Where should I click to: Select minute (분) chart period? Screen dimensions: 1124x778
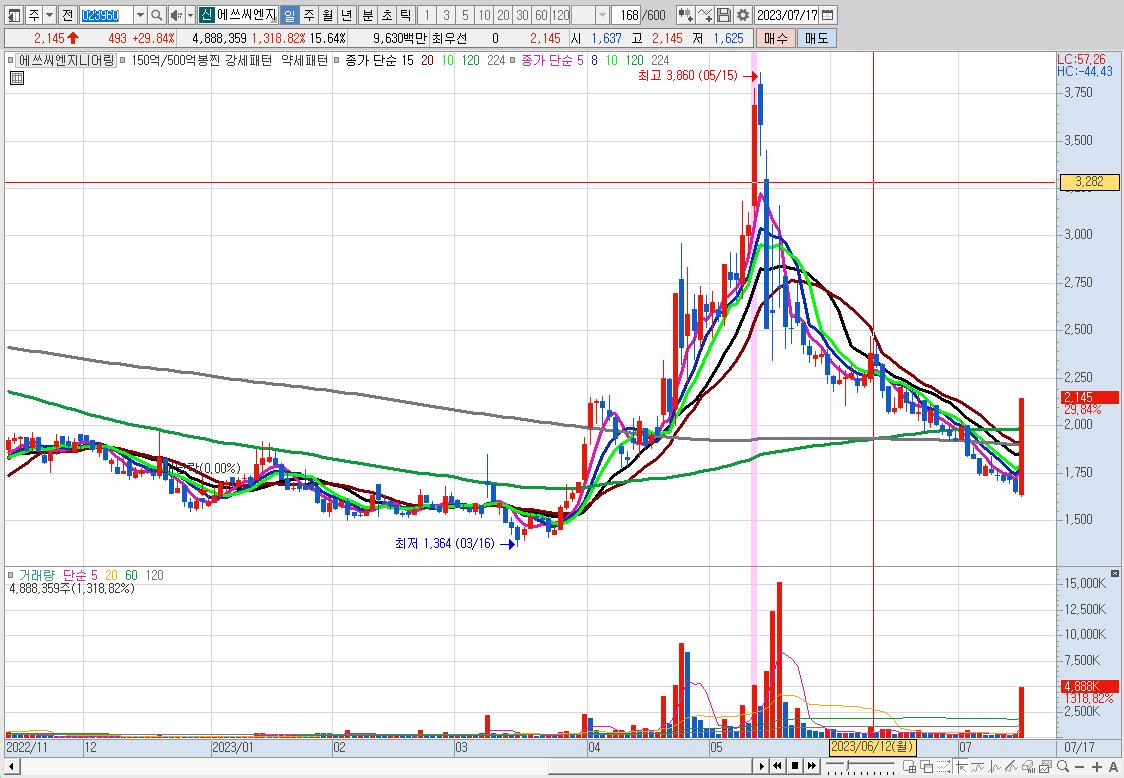tap(368, 15)
